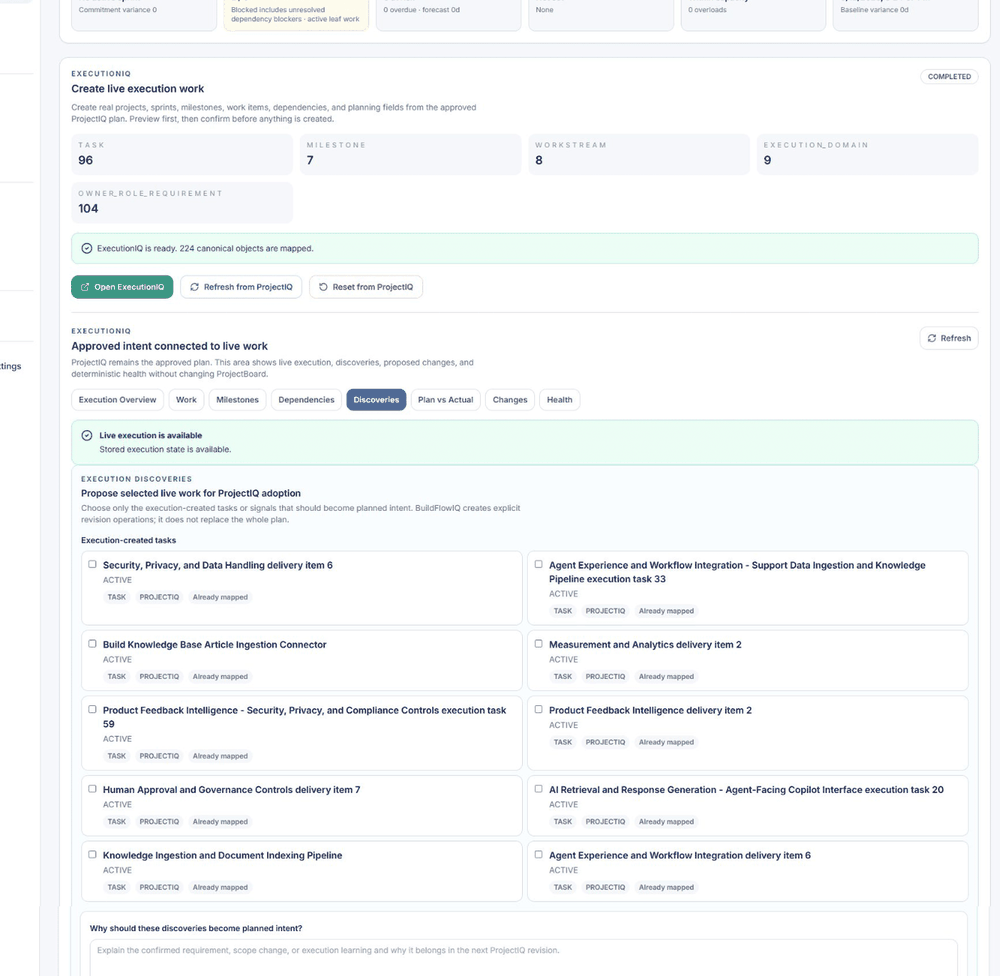The image size is (1000, 976).
Task: Click the 'Execution-created tasks' label
Action: [x=128, y=540]
